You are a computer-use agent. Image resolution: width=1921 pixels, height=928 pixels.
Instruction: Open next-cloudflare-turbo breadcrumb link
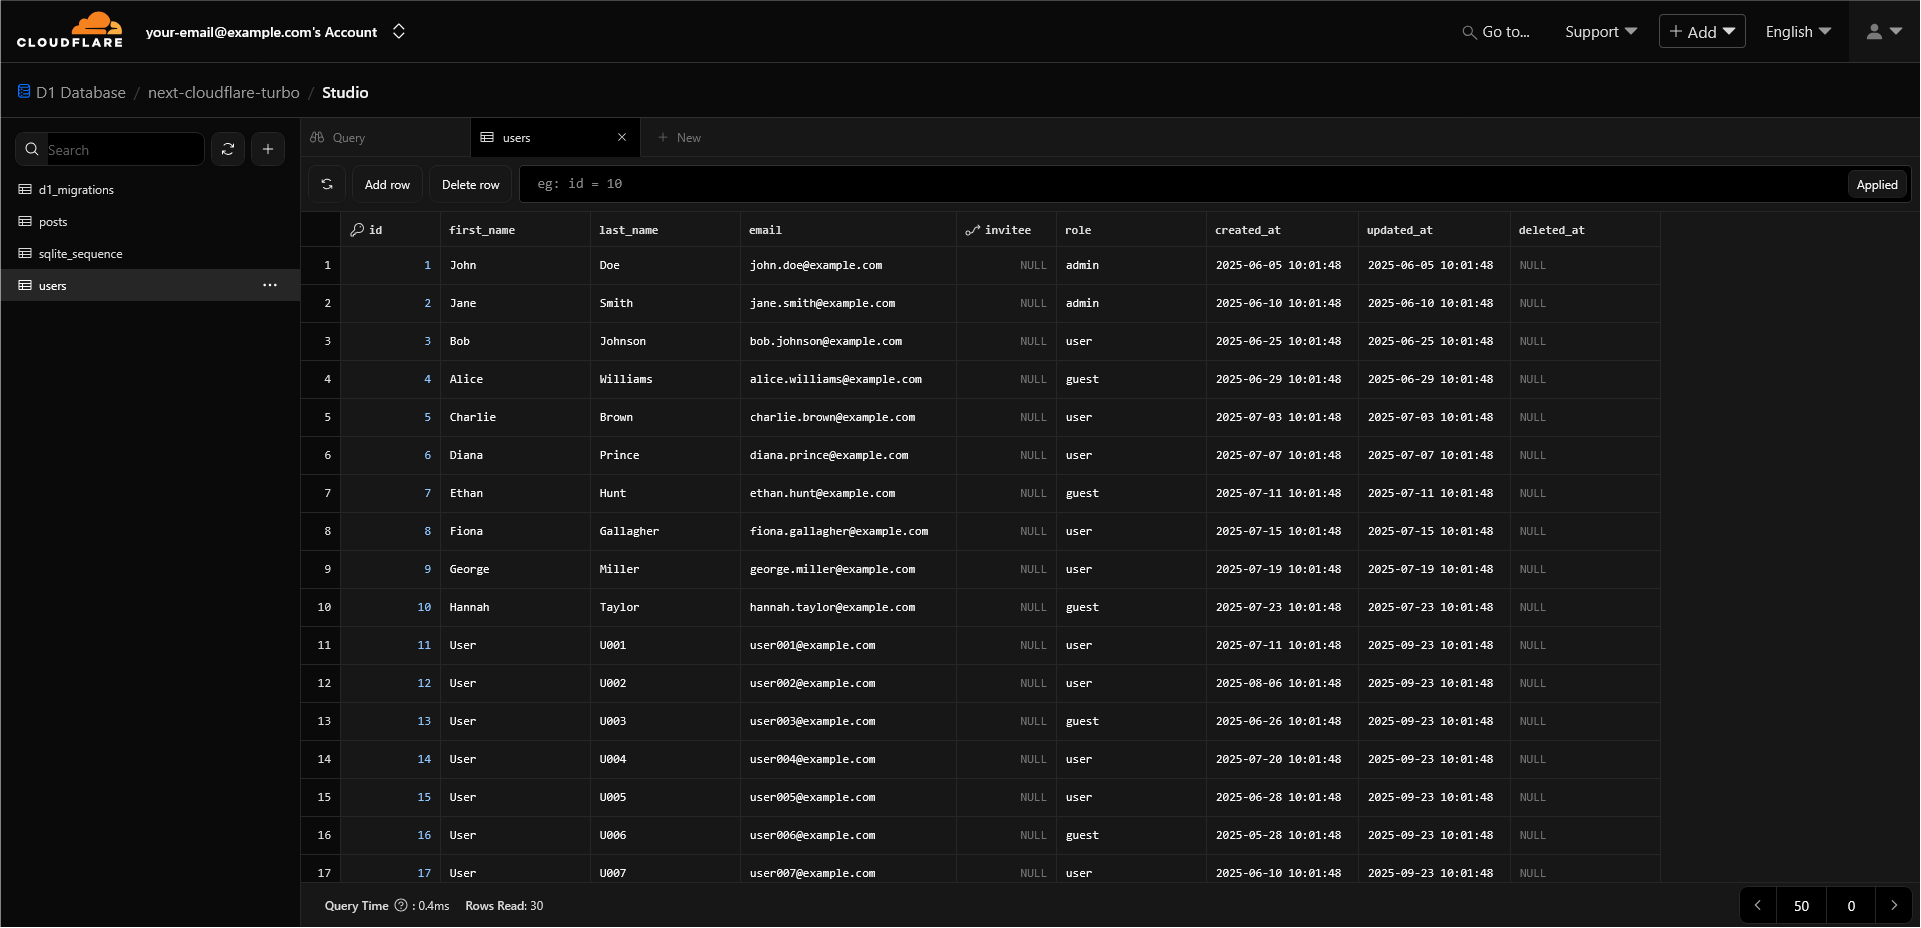[224, 92]
